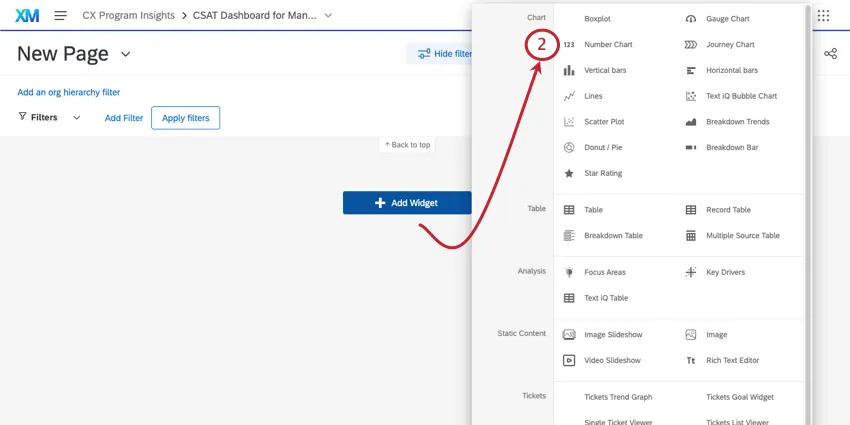Choose Record Table from widget menu
The height and width of the screenshot is (425, 850).
pos(728,210)
